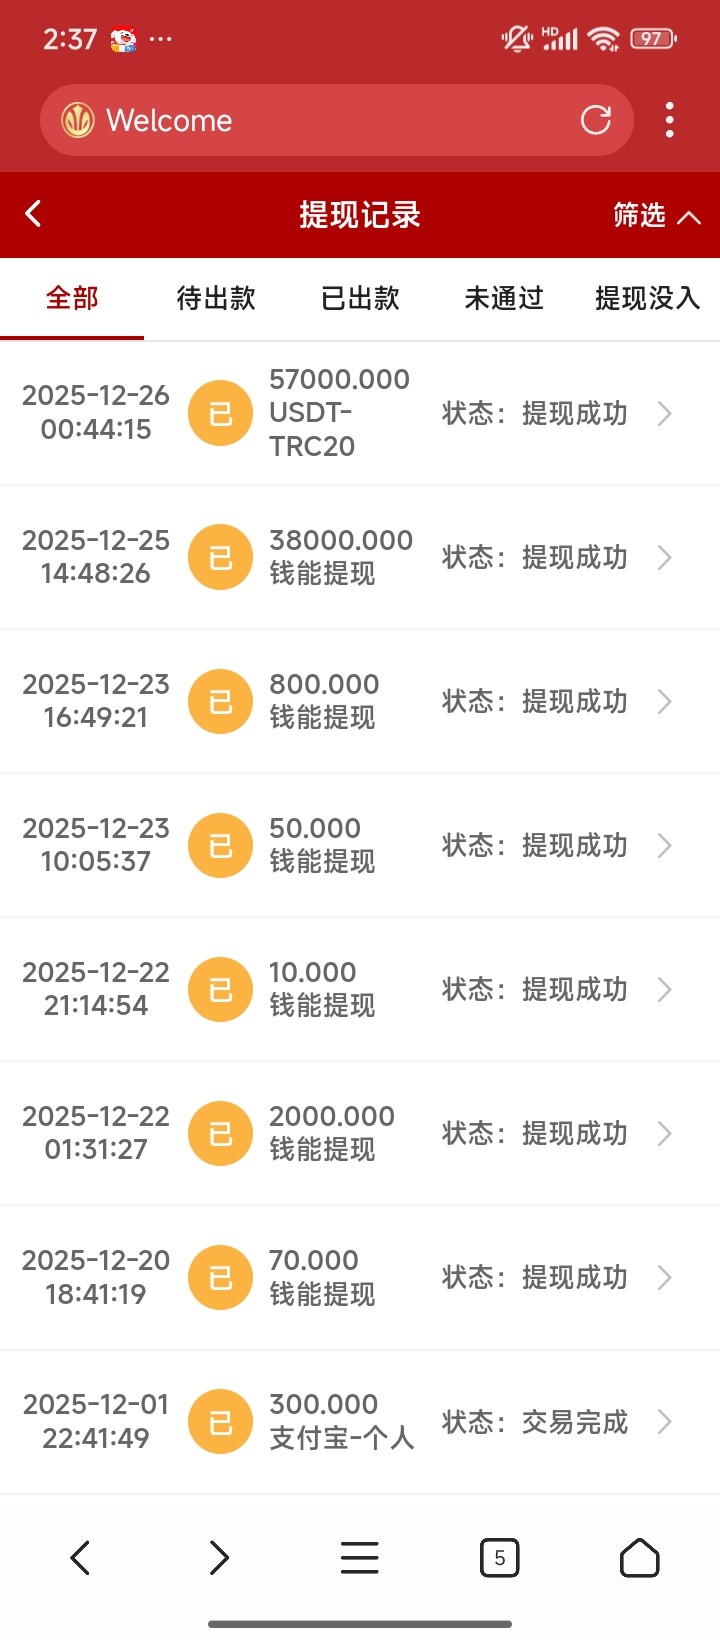Viewport: 720px width, 1640px height.
Task: Open the 2025-12-22 2000.000 withdrawal row
Action: point(360,1133)
